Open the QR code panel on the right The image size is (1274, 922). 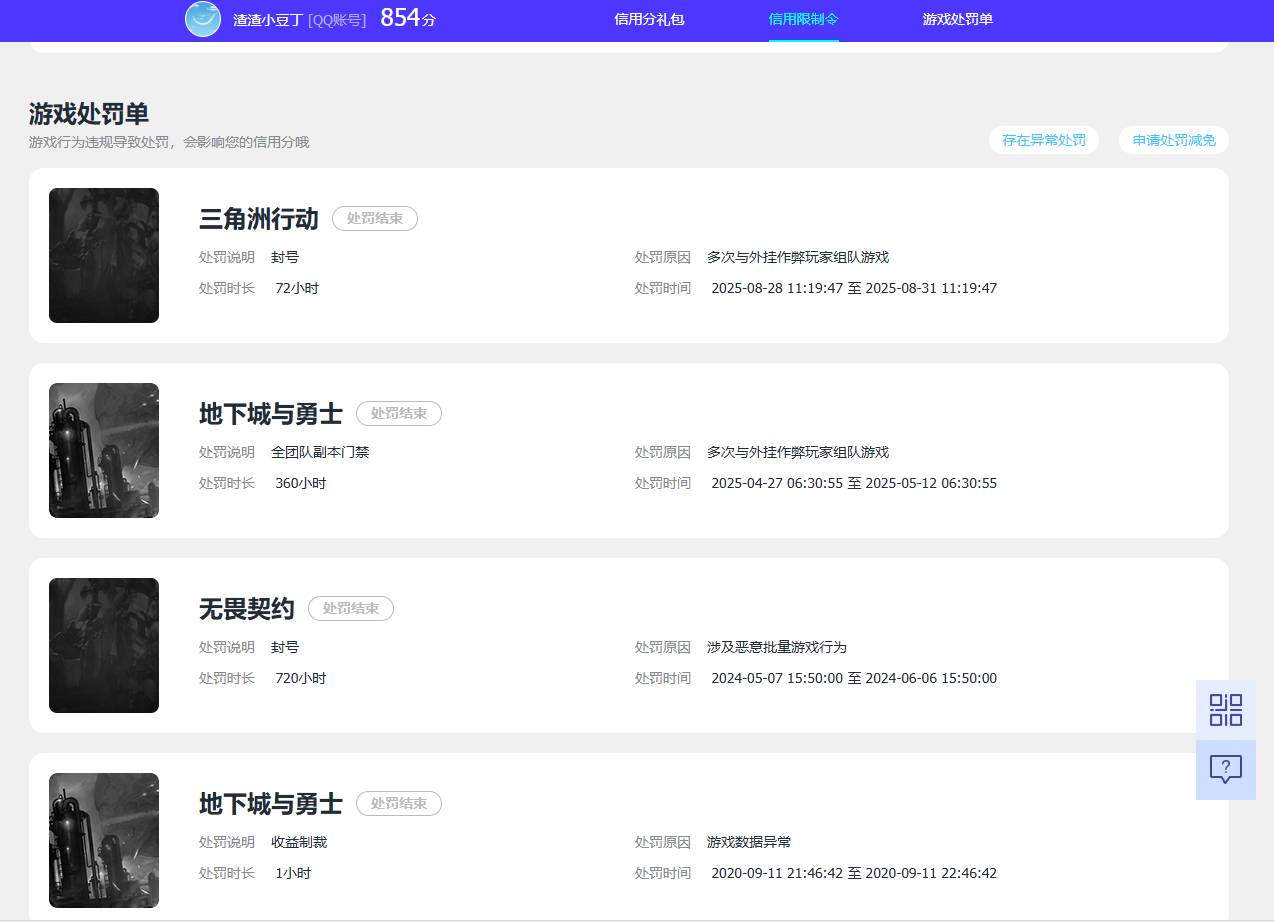click(x=1225, y=710)
